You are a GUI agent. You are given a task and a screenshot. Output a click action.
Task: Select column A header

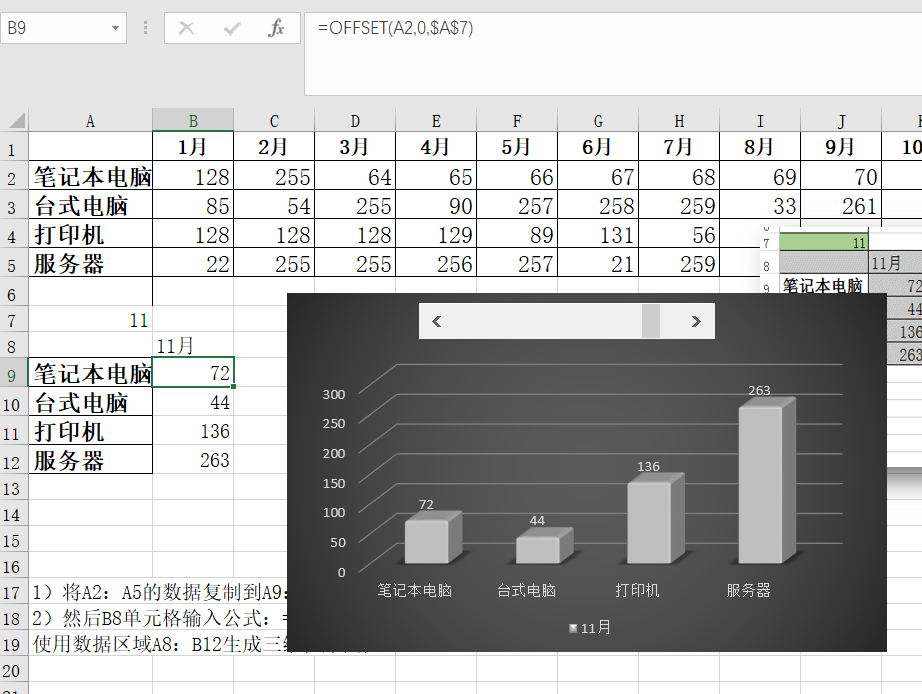90,121
